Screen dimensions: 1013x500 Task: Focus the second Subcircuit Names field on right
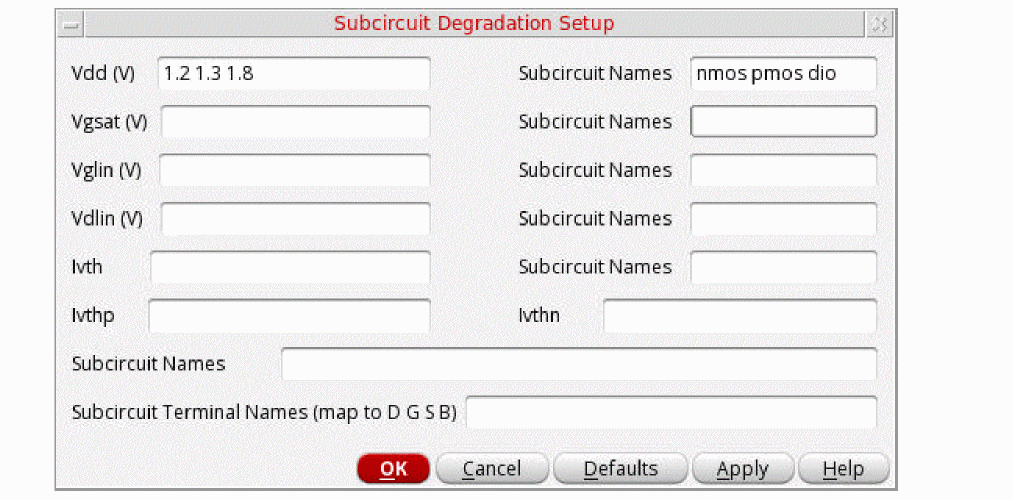tap(783, 122)
